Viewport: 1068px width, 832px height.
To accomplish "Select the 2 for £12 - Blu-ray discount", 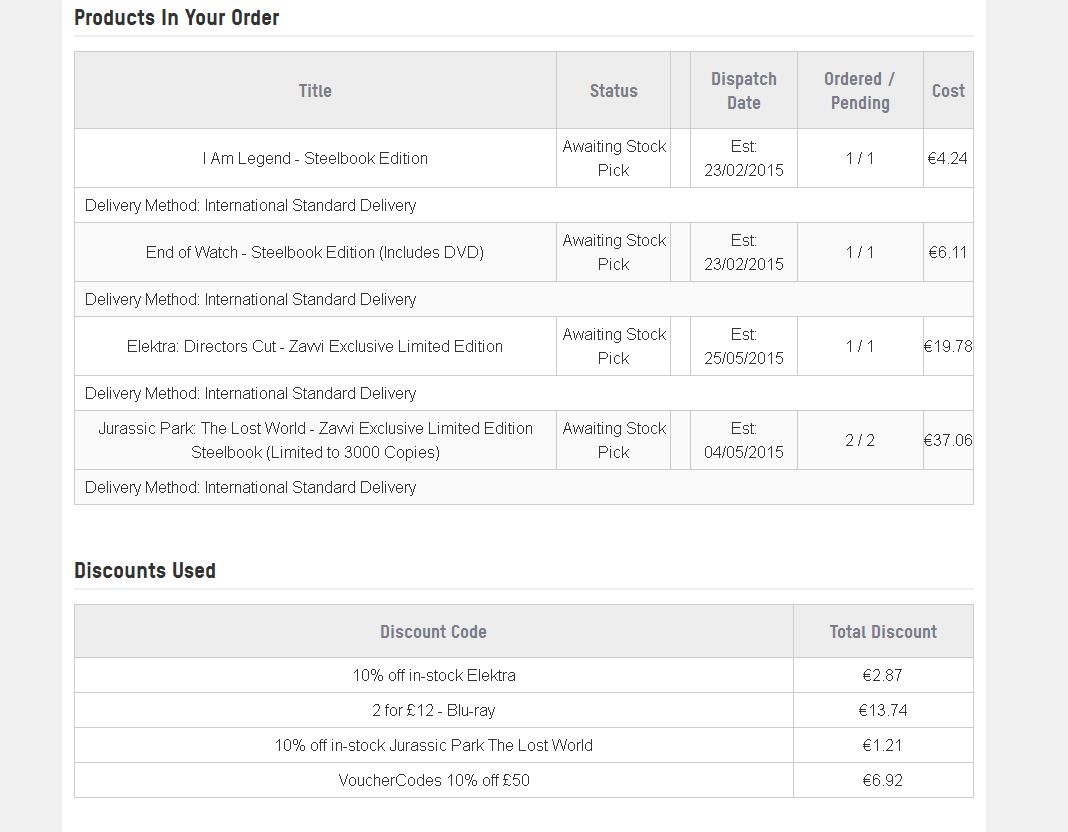I will click(433, 710).
